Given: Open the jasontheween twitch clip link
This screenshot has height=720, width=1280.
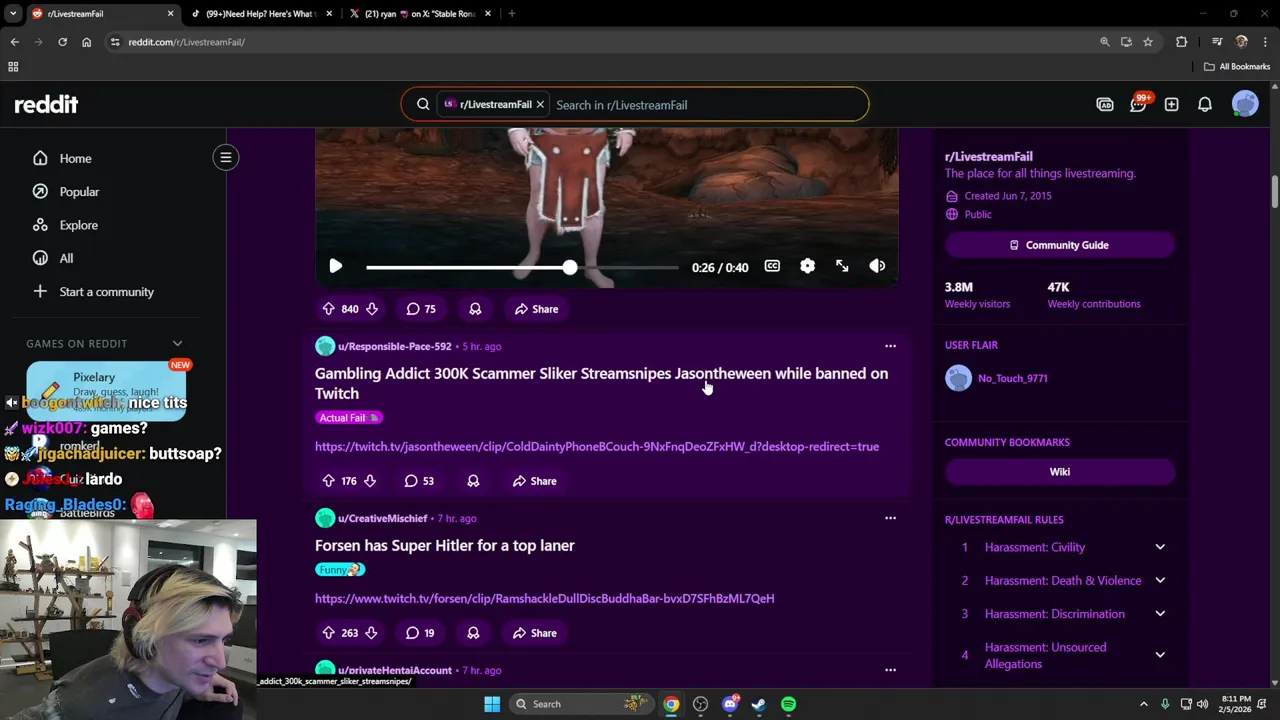Looking at the screenshot, I should (597, 447).
